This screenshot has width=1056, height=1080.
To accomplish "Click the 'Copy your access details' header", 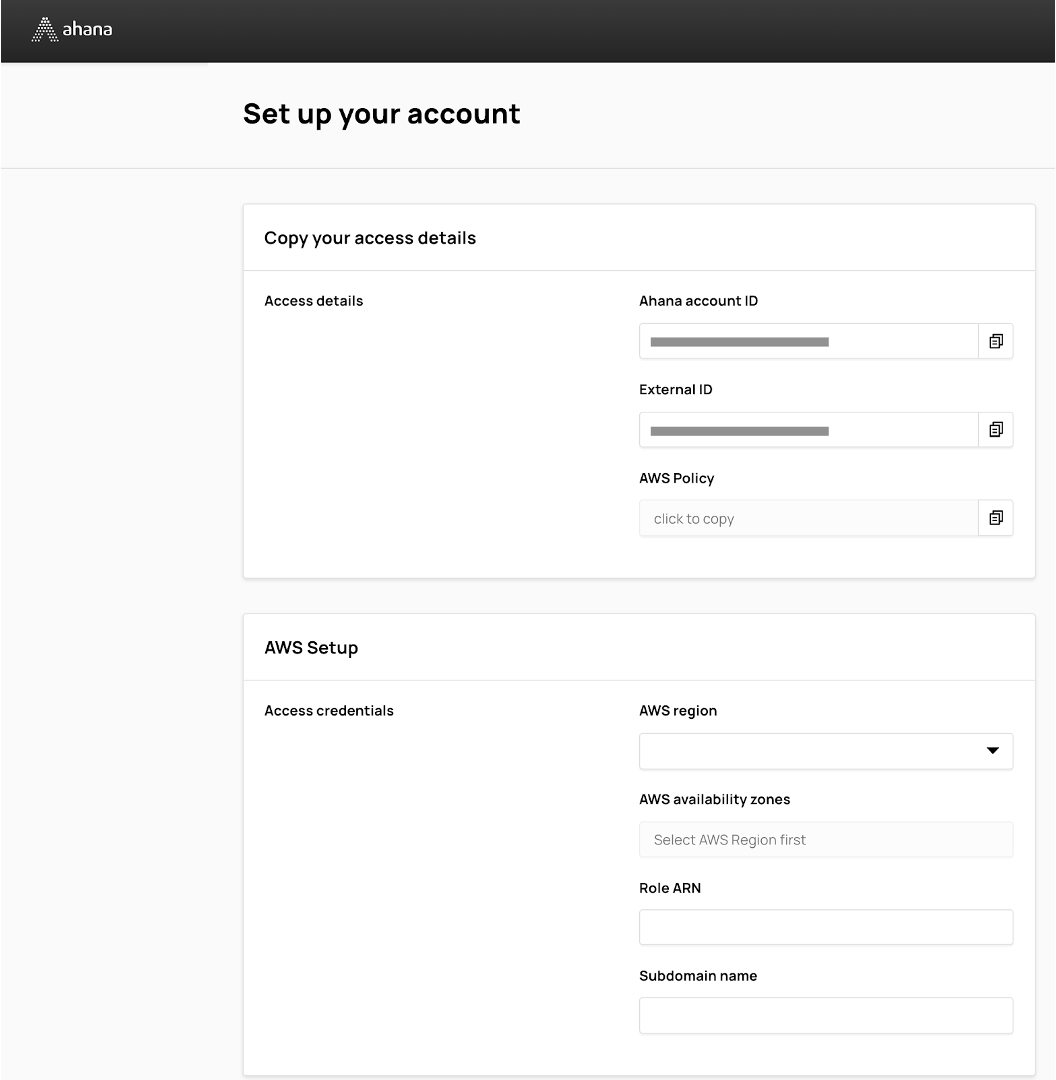I will pos(370,238).
